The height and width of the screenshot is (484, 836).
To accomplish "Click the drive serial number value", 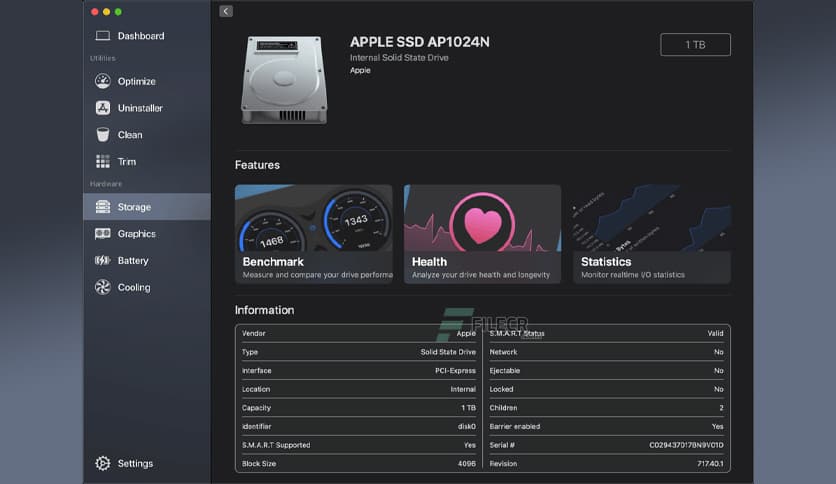I will click(x=686, y=445).
